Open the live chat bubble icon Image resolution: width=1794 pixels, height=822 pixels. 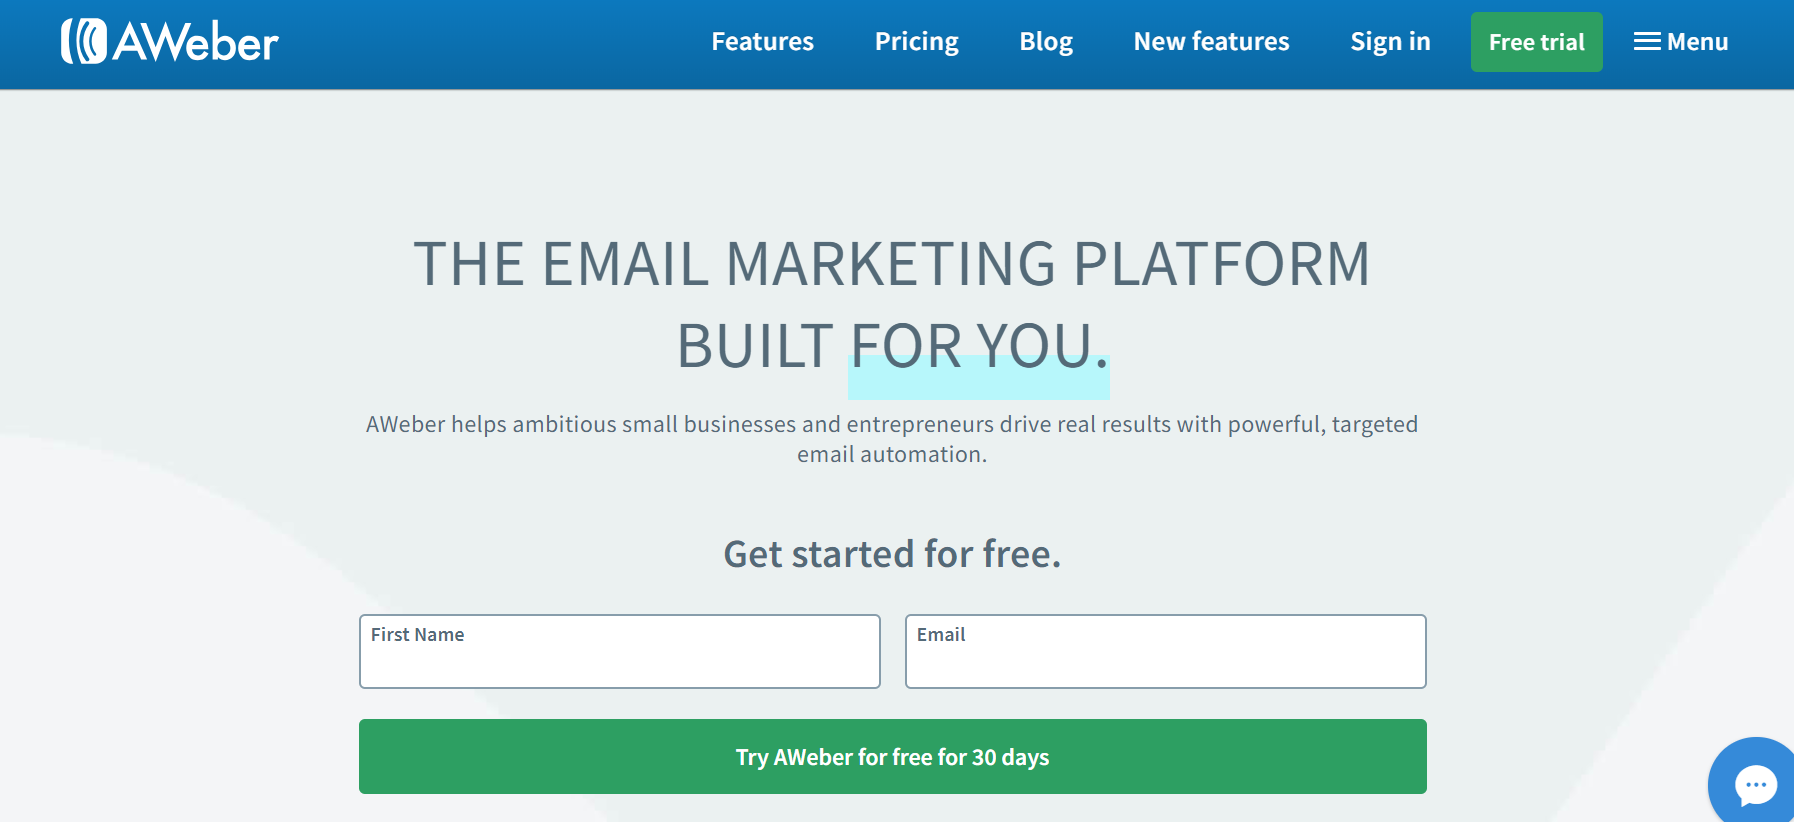tap(1755, 785)
